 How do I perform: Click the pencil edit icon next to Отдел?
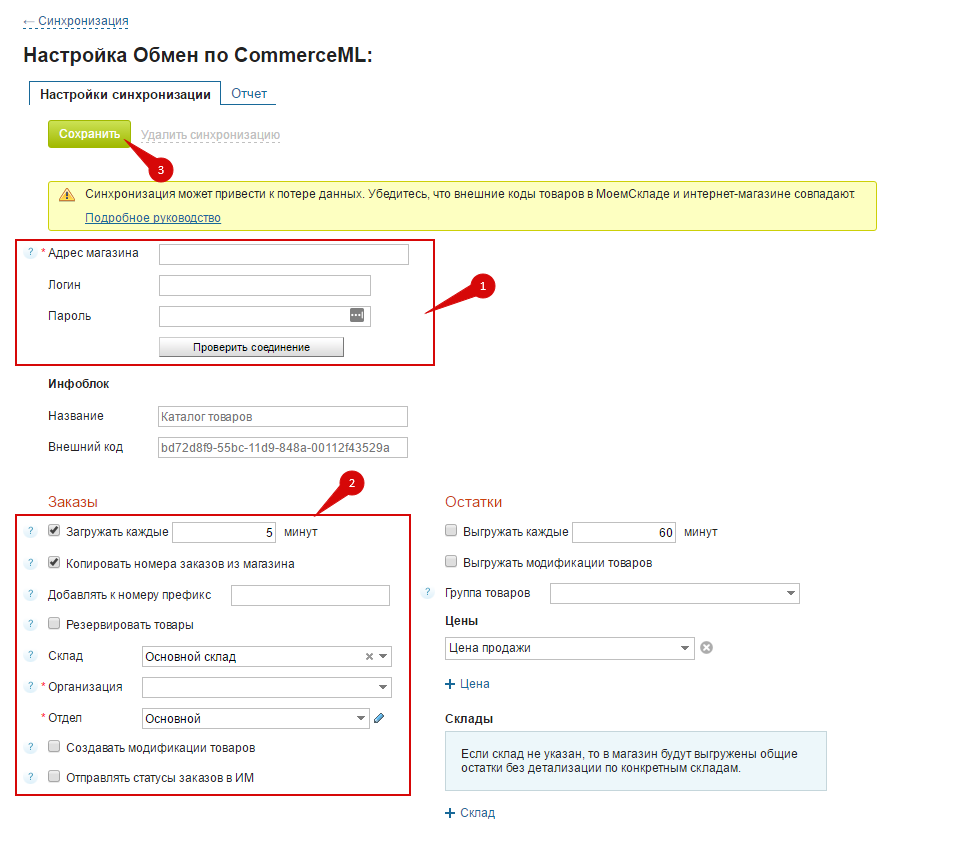click(x=379, y=718)
